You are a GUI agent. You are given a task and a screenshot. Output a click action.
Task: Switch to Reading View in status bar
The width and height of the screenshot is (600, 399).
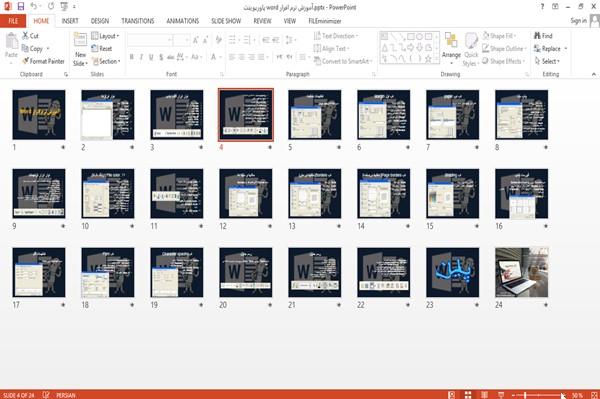coord(484,395)
